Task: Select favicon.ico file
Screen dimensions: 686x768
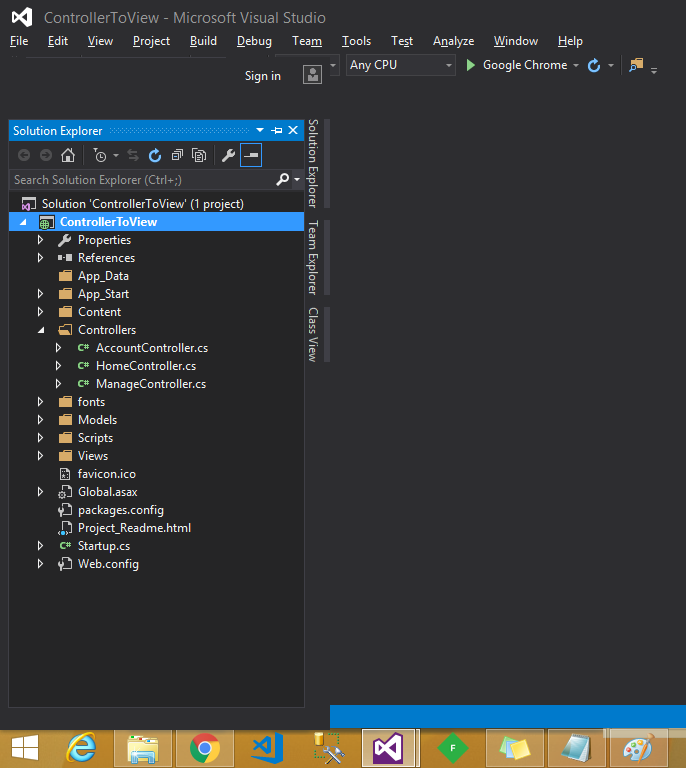Action: [107, 474]
